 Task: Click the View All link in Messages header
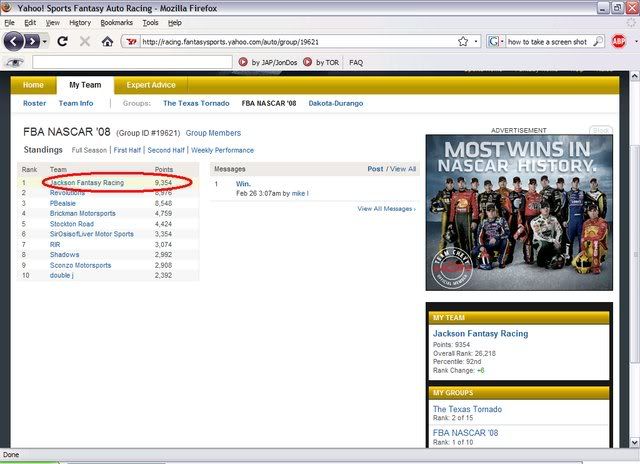point(403,169)
